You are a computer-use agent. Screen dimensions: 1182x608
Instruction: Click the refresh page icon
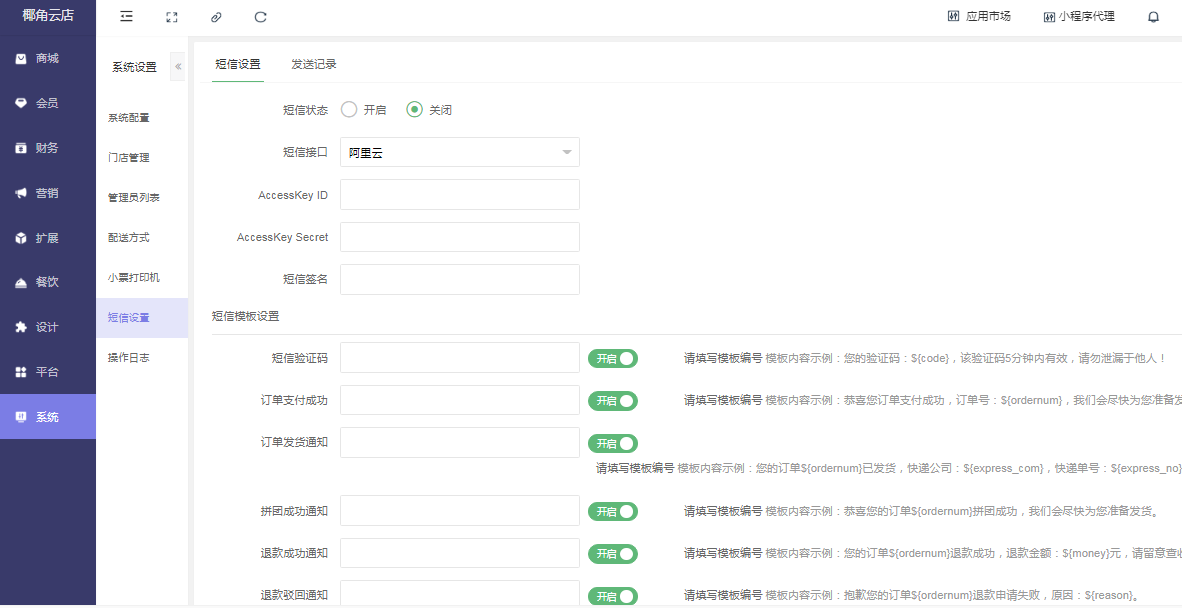point(261,17)
